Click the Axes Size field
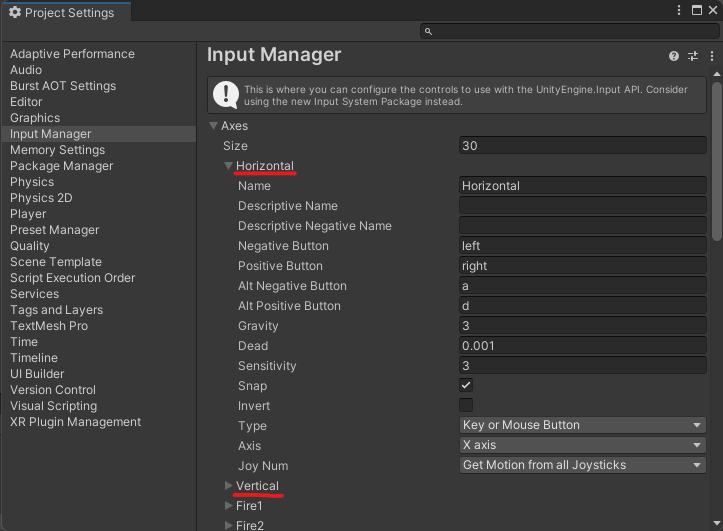This screenshot has height=531, width=723. pyautogui.click(x=582, y=146)
